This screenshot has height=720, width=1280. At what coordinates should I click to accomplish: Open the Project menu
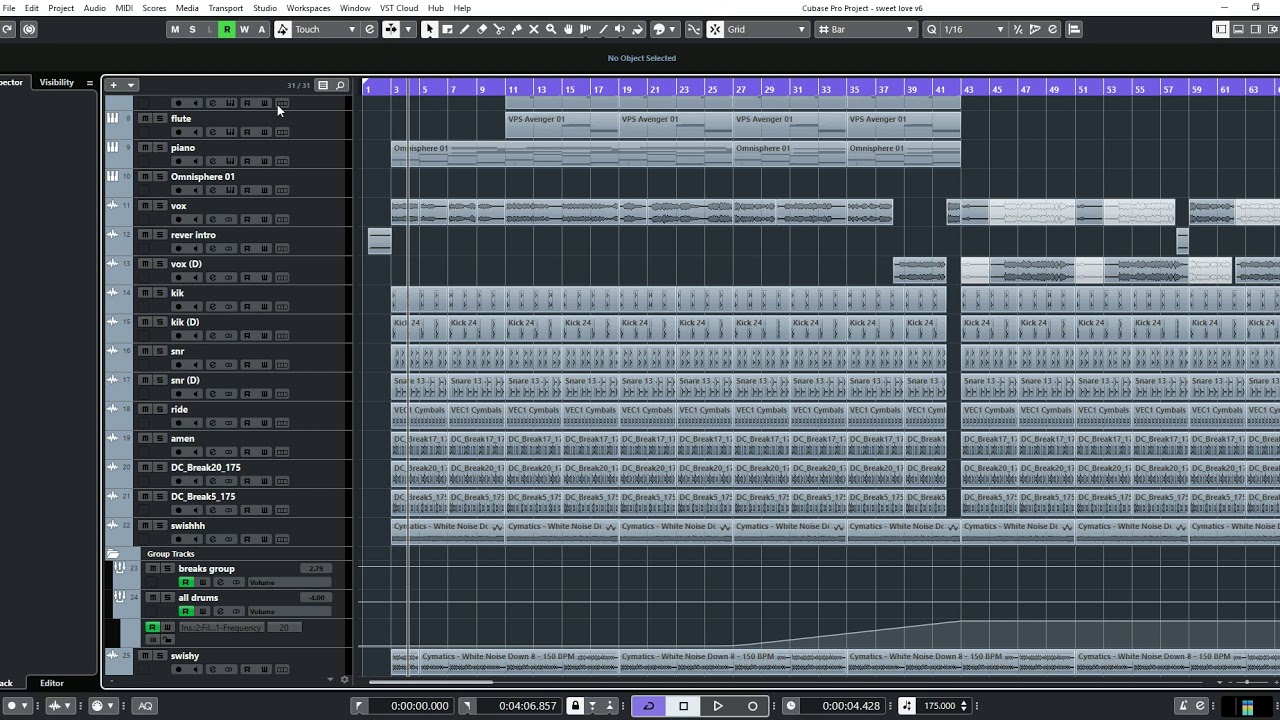[61, 8]
